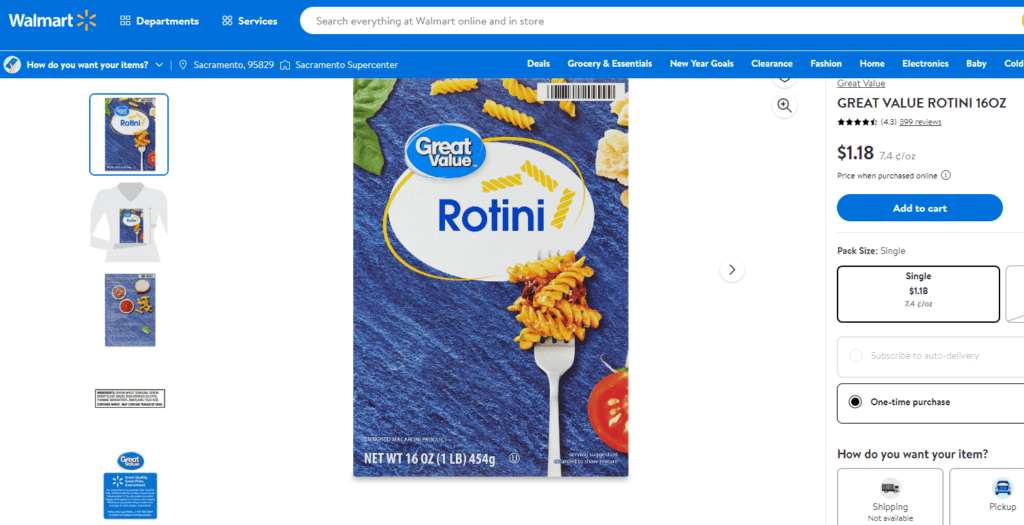Expand How do you want your items dropdown
This screenshot has height=525, width=1024.
[159, 65]
